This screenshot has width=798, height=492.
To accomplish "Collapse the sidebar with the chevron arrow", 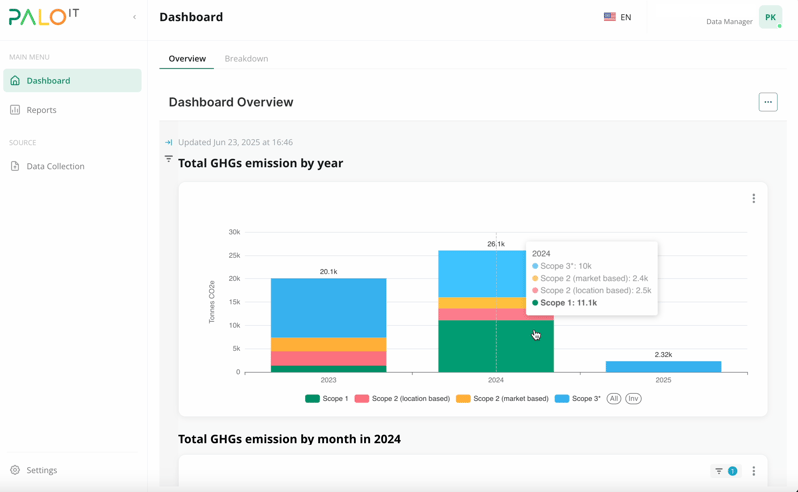I will (135, 17).
